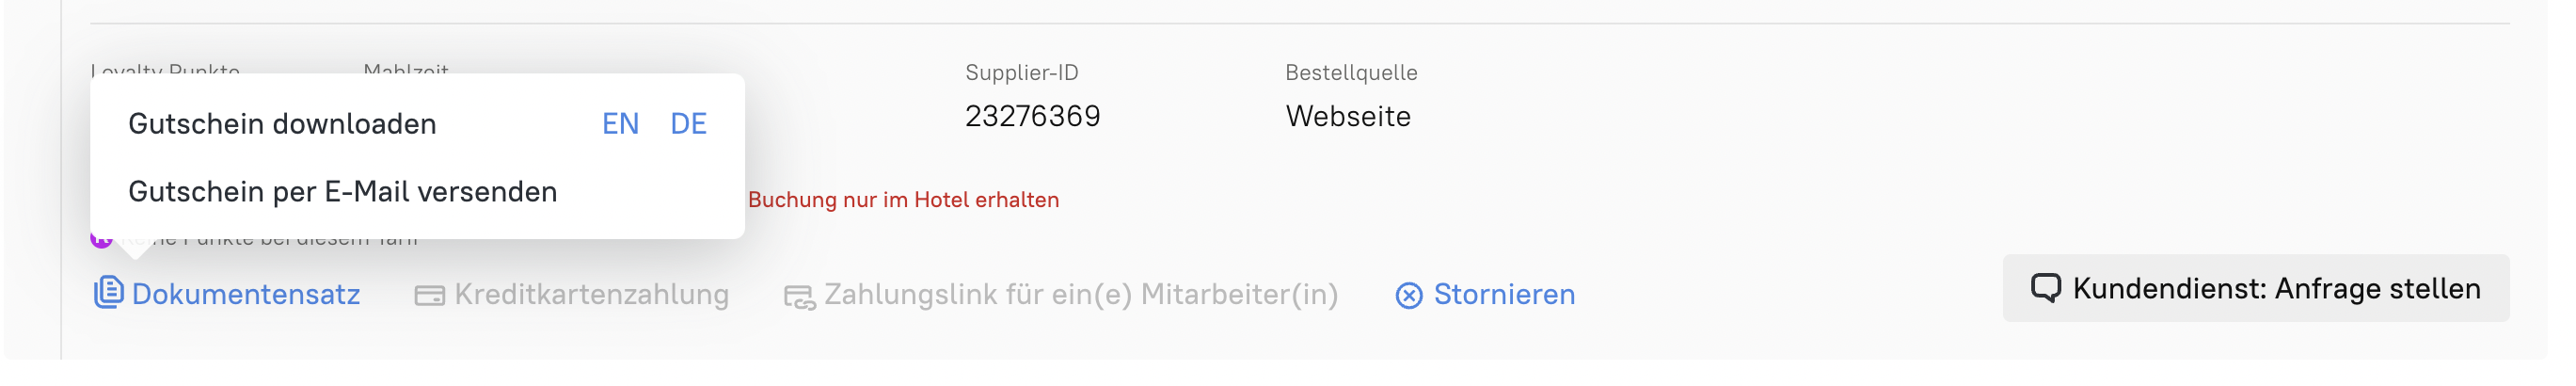
Task: Click Zahlungslink für ein(e) Mitarbeiter(in)
Action: pos(1080,295)
